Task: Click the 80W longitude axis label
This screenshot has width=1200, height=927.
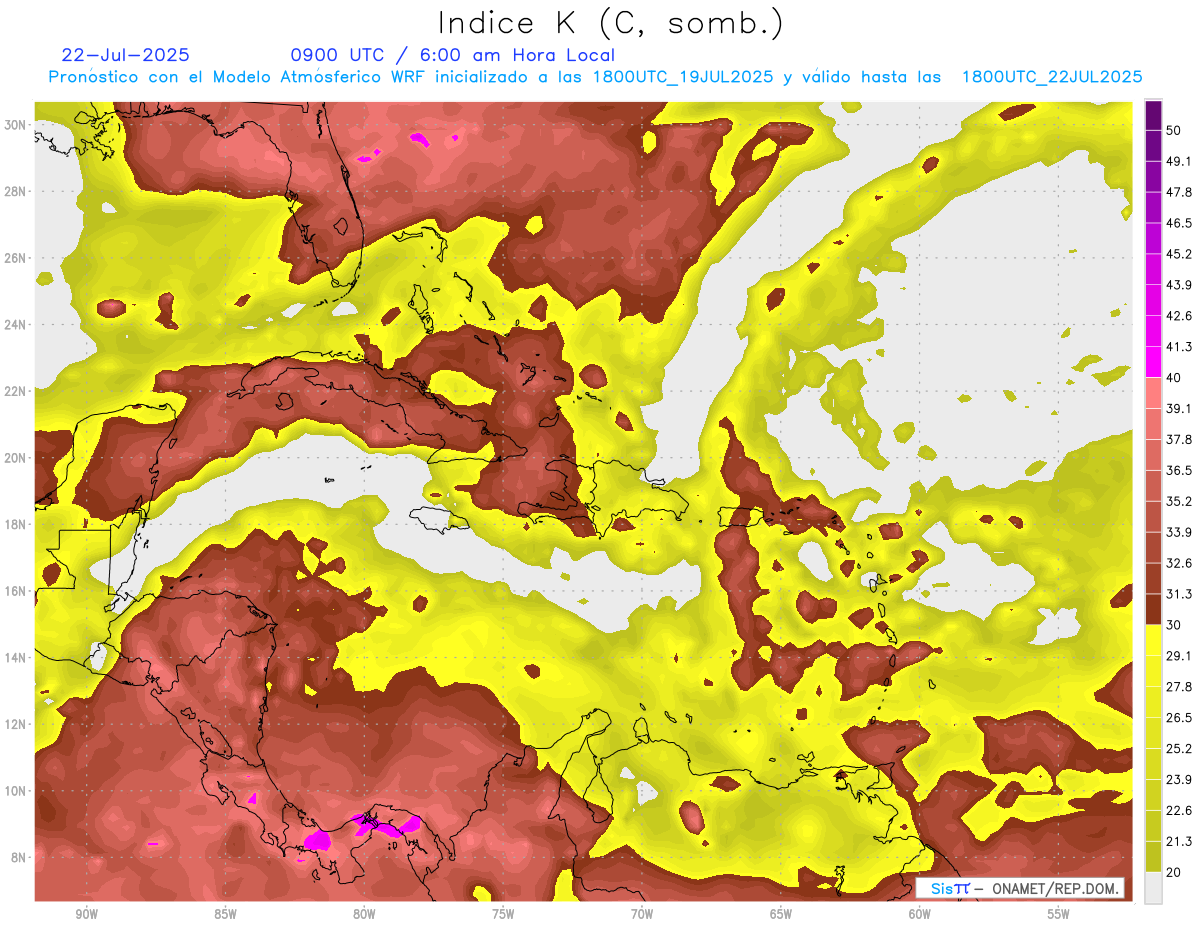Action: [364, 914]
